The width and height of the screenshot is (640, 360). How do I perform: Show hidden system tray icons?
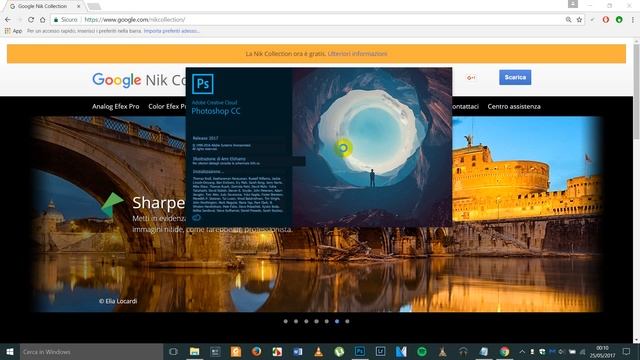pyautogui.click(x=522, y=351)
